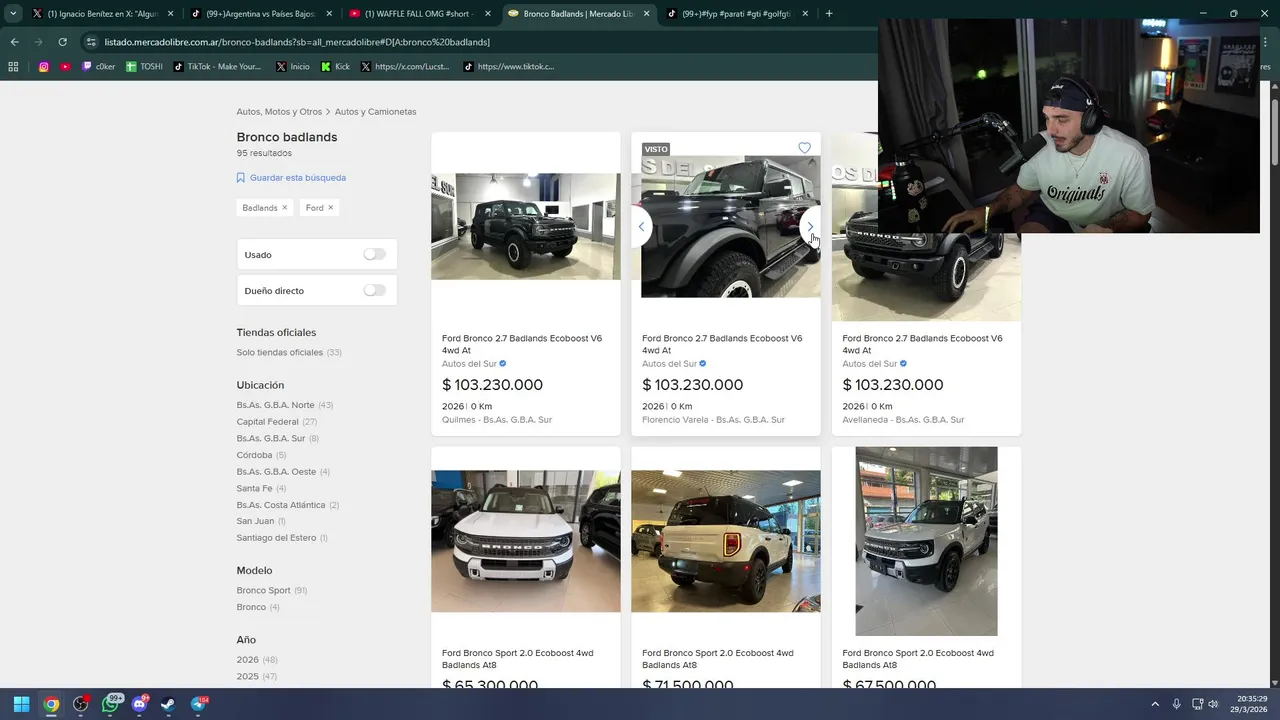Image resolution: width=1280 pixels, height=720 pixels.
Task: Save the Florencio Varela Bronco to favorites heart
Action: (804, 148)
